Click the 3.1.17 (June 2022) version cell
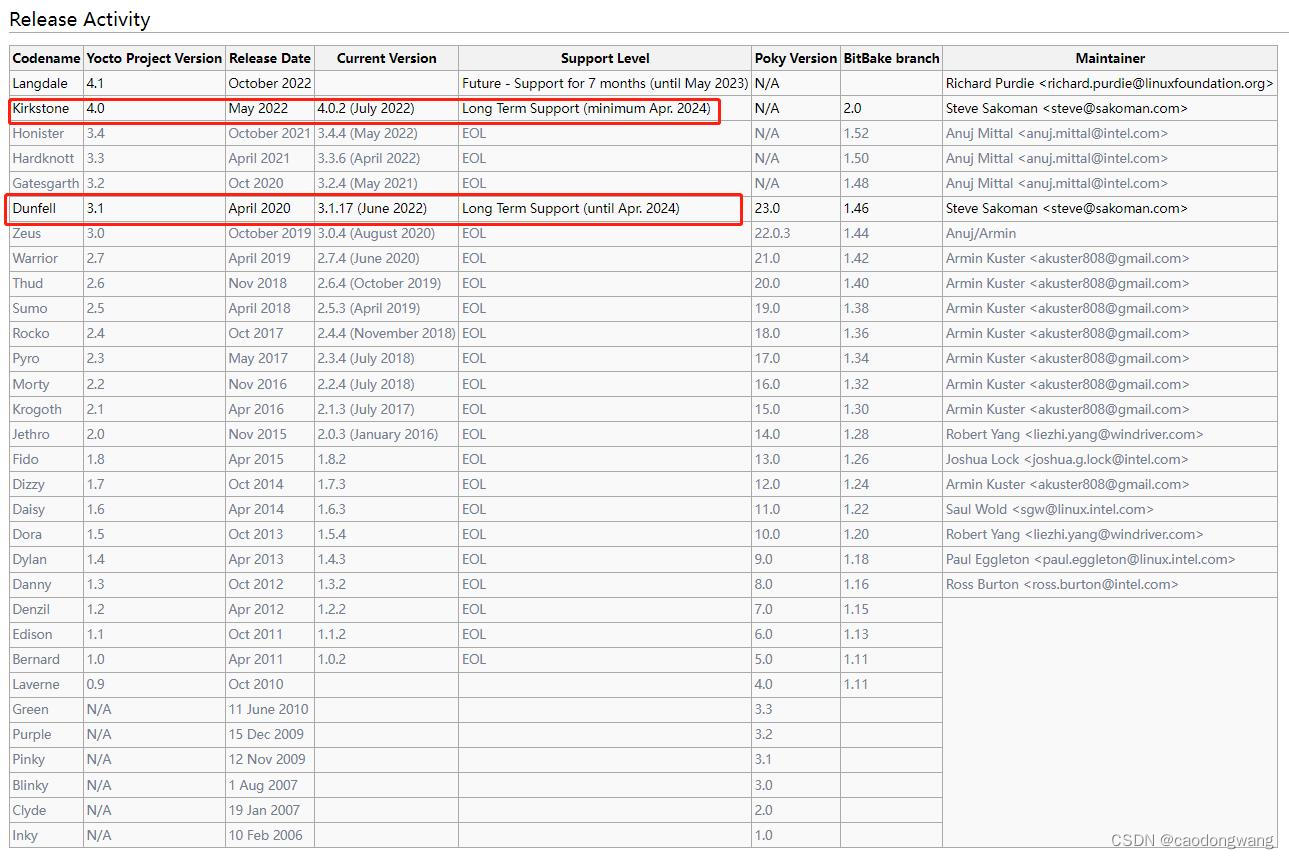The width and height of the screenshot is (1289, 859). pyautogui.click(x=386, y=208)
